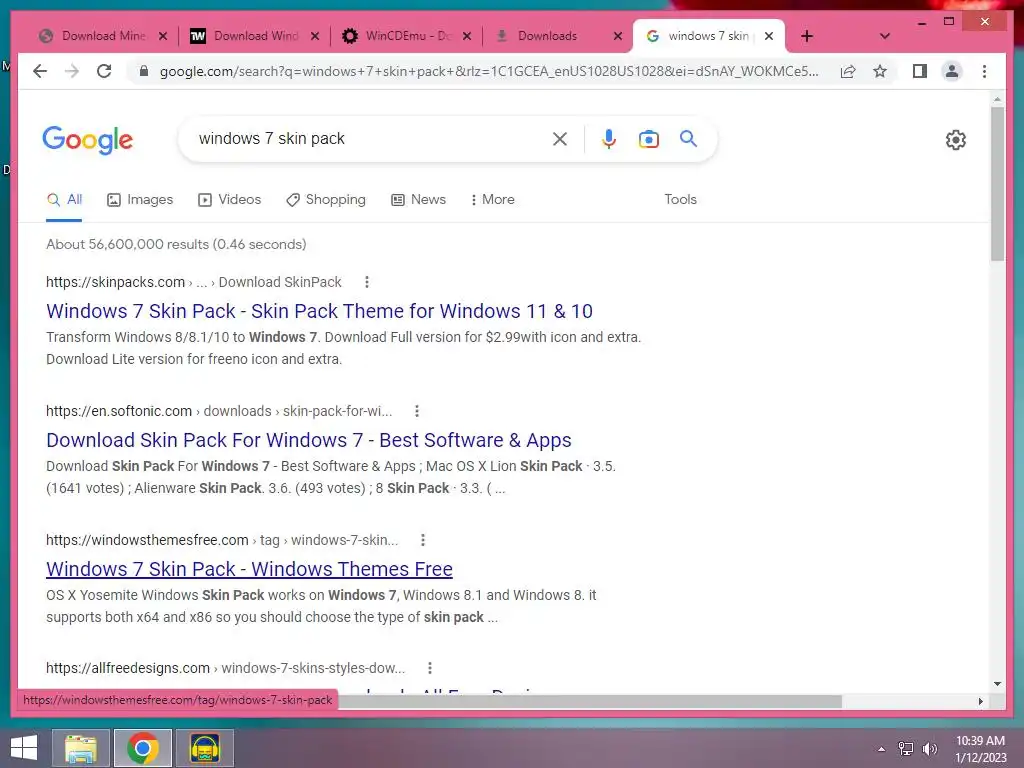
Task: Open Windows 7 Skin Pack Windows Themes Free link
Action: [x=249, y=569]
